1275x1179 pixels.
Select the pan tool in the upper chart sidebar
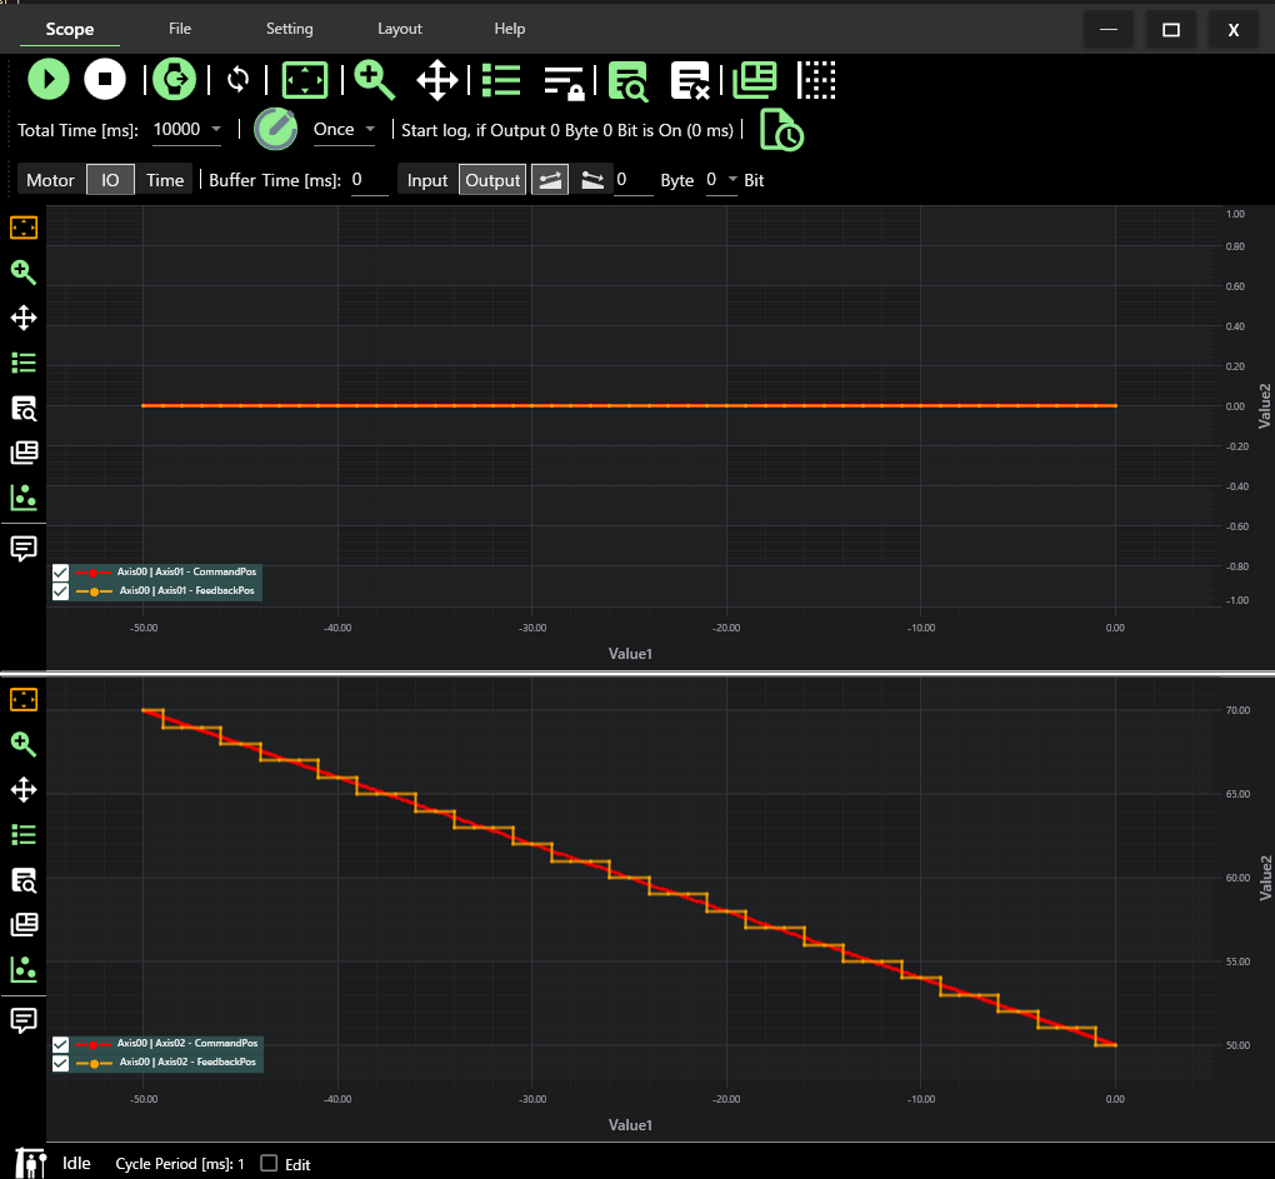pos(23,318)
